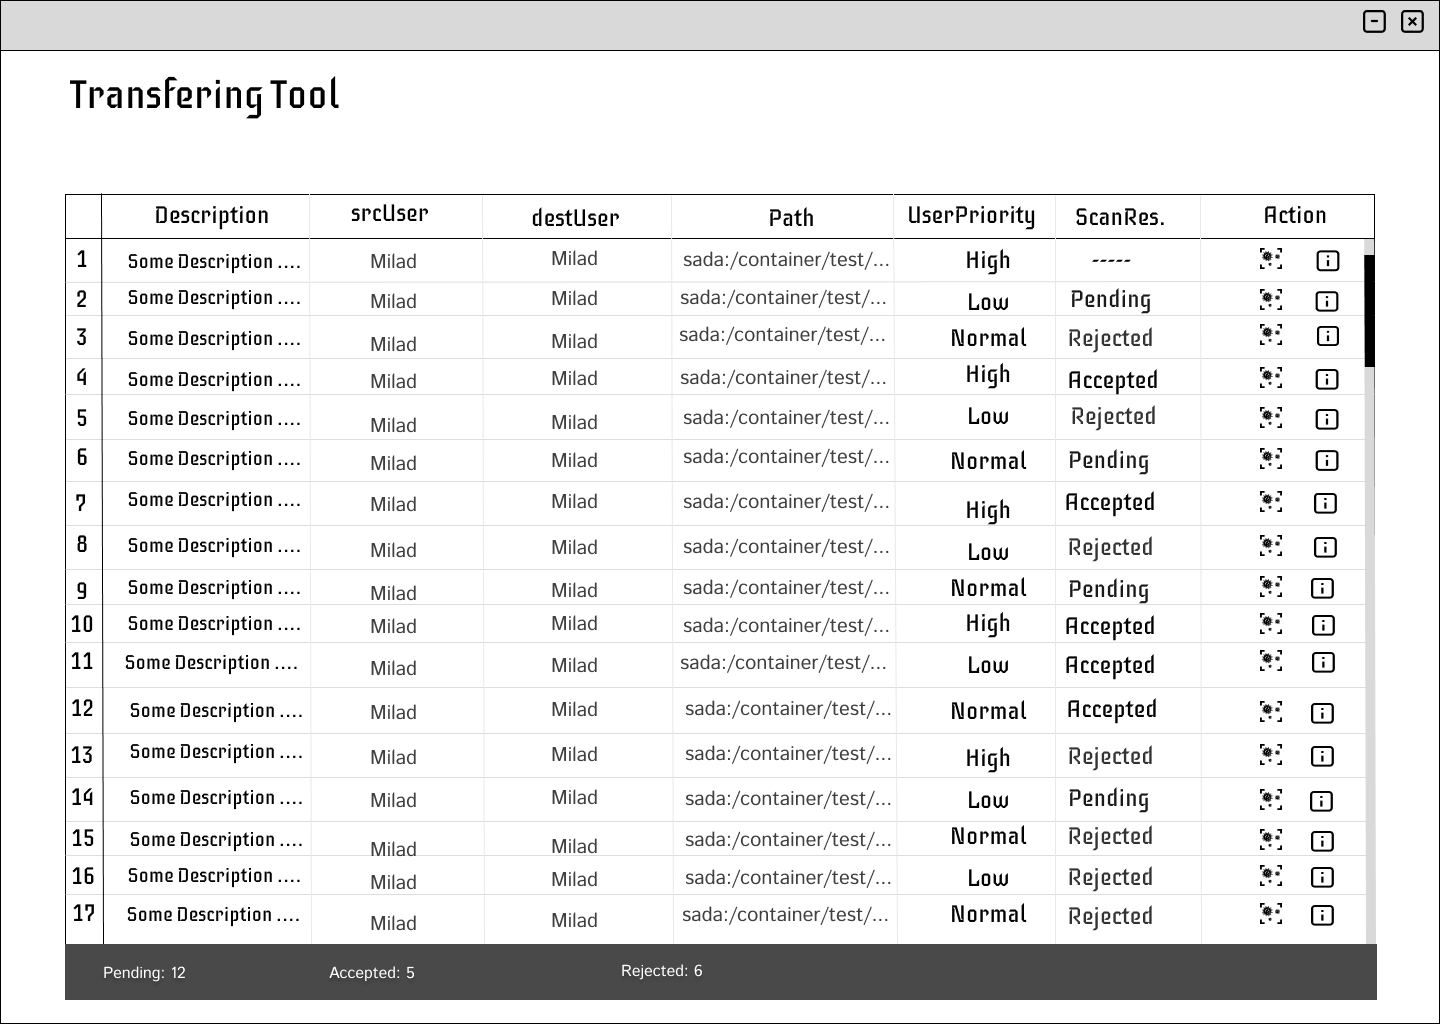Click the scan icon in row 16

coord(1270,877)
